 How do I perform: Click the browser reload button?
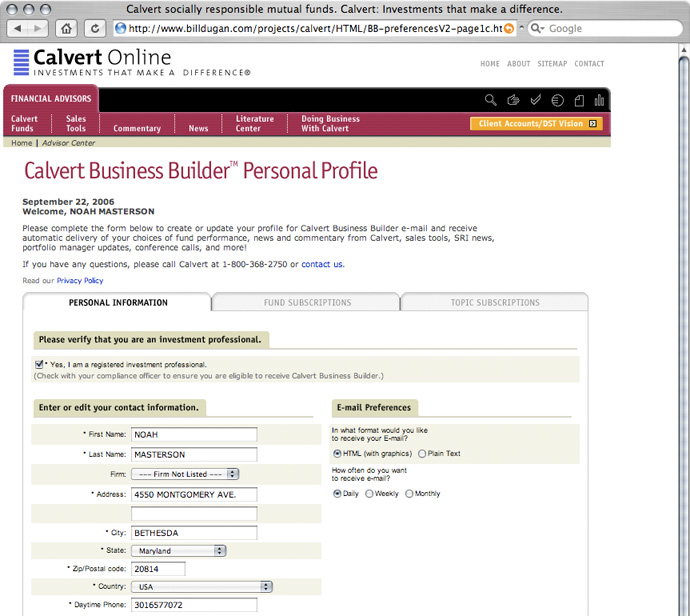pos(95,29)
